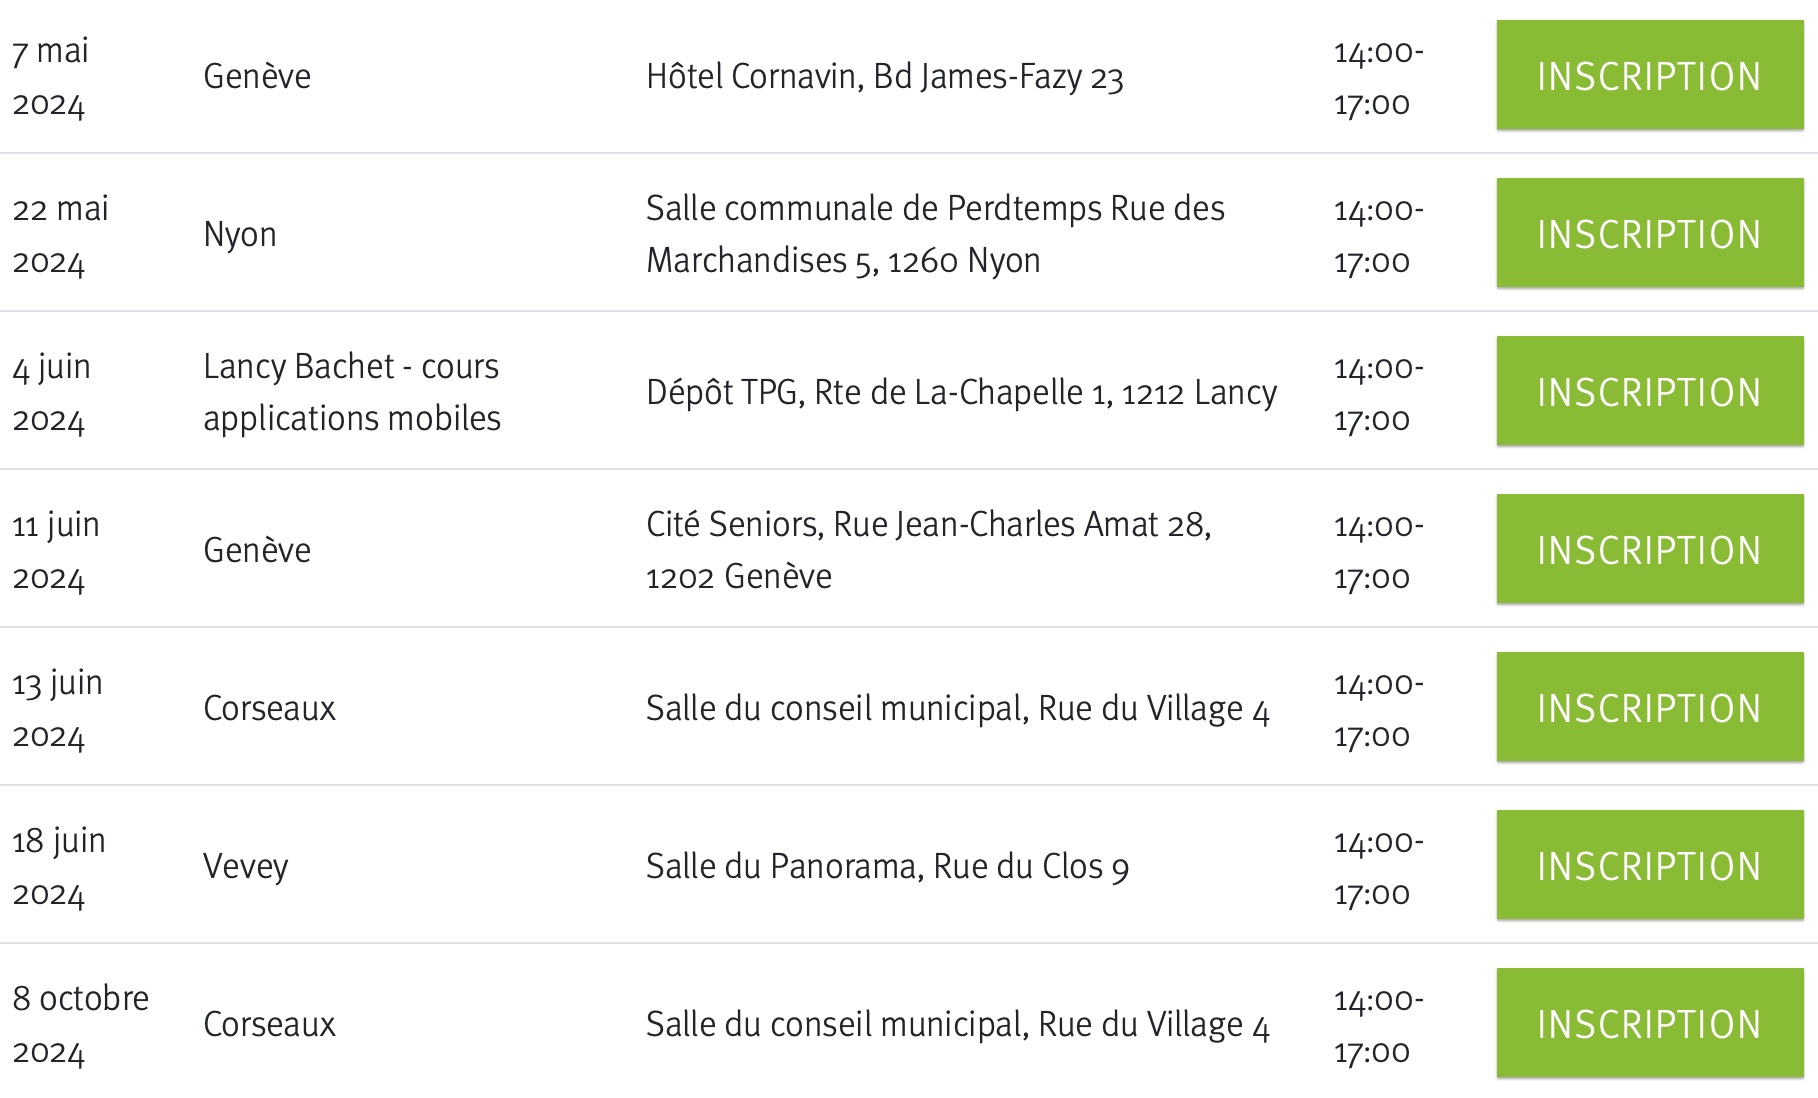Select the Hôtel Cornavin address text

click(x=884, y=77)
